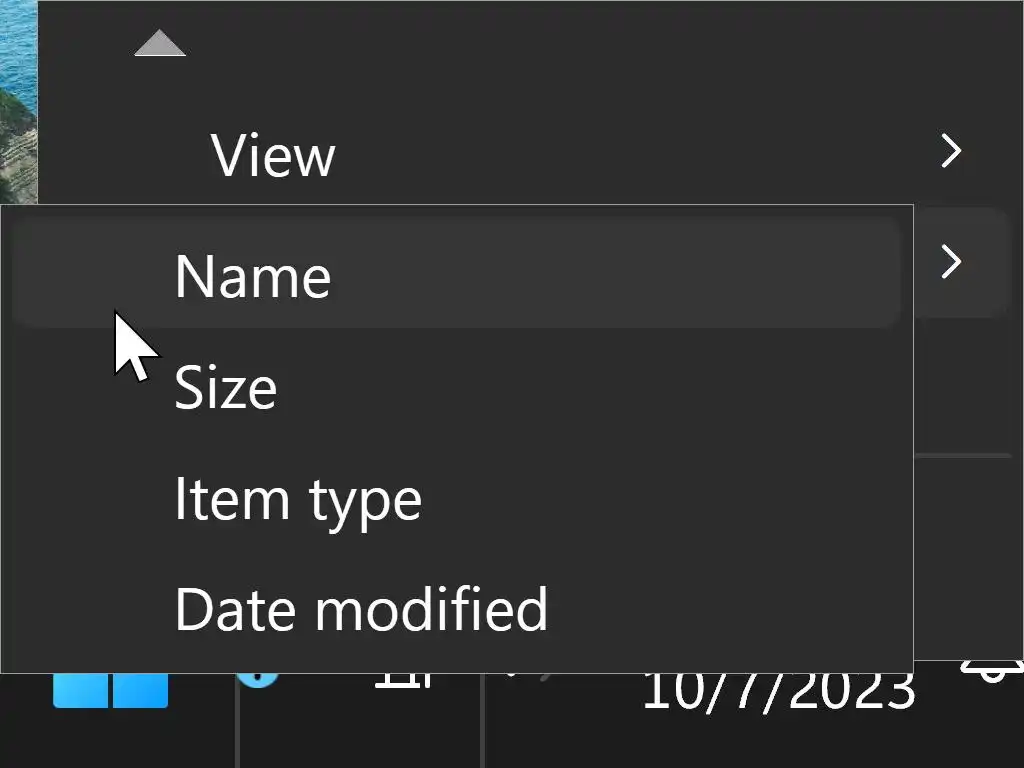Click the empty taskbar area below the Start button
The width and height of the screenshot is (1024, 768).
click(110, 740)
